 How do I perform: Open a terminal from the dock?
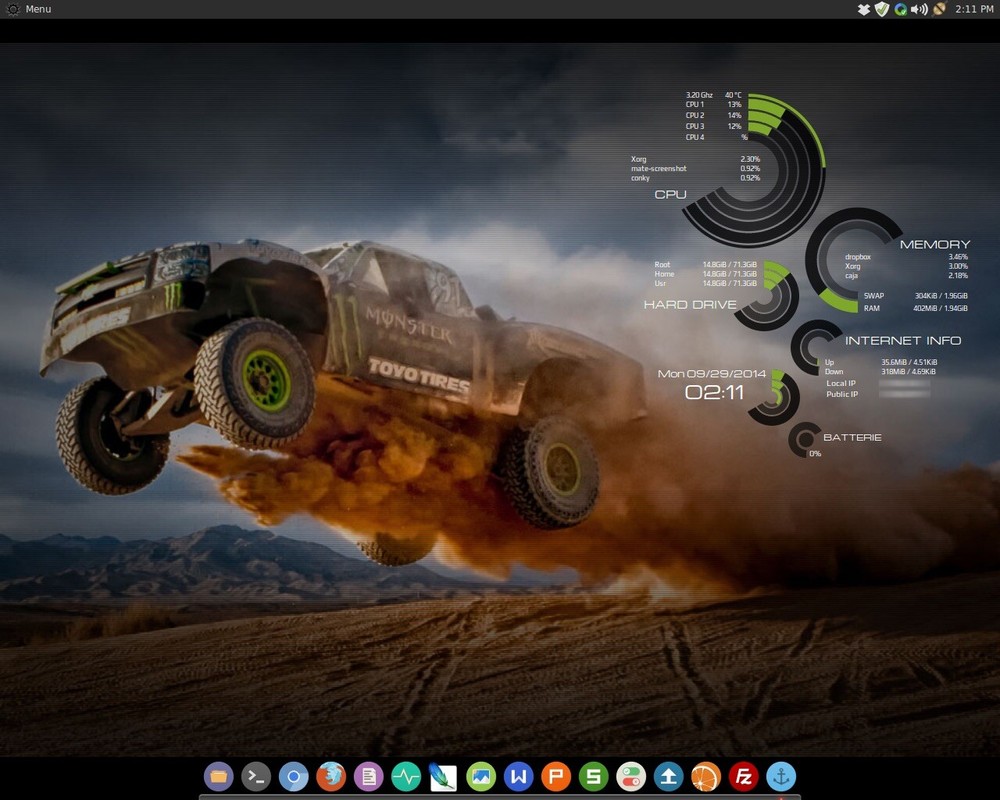pyautogui.click(x=256, y=777)
